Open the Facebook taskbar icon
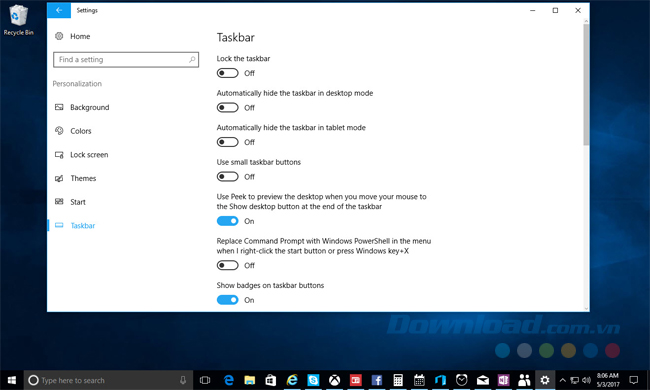 377,380
